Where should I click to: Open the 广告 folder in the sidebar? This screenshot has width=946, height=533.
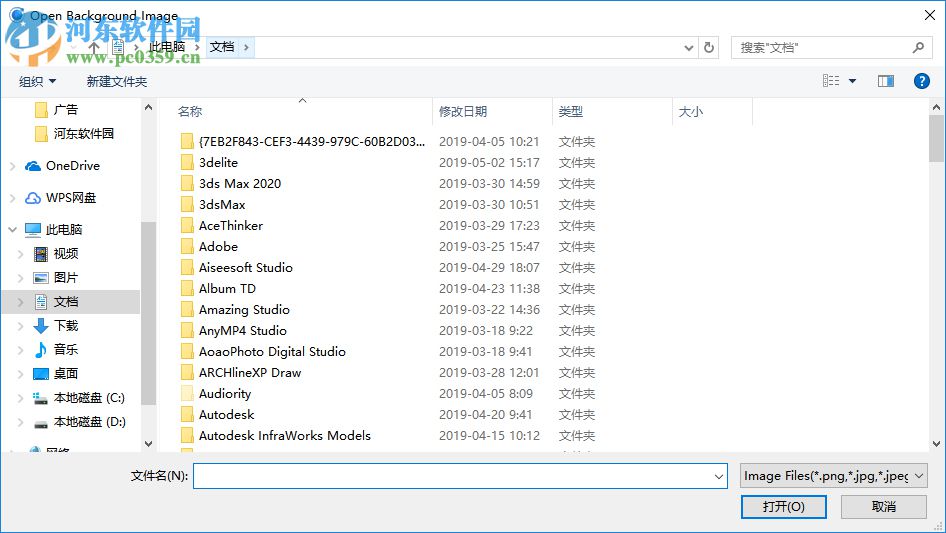57,110
